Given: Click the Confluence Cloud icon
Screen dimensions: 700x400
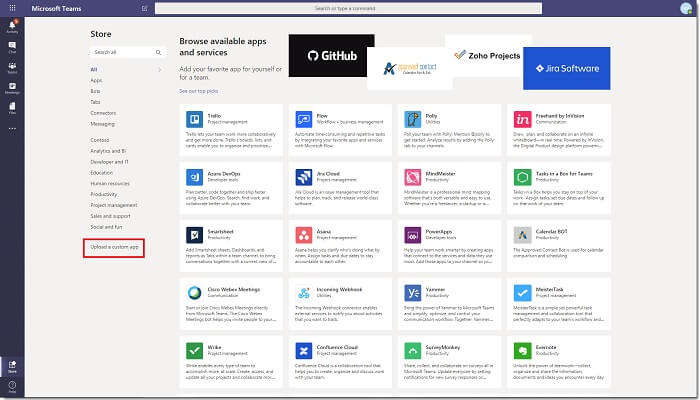Looking at the screenshot, I should [304, 351].
